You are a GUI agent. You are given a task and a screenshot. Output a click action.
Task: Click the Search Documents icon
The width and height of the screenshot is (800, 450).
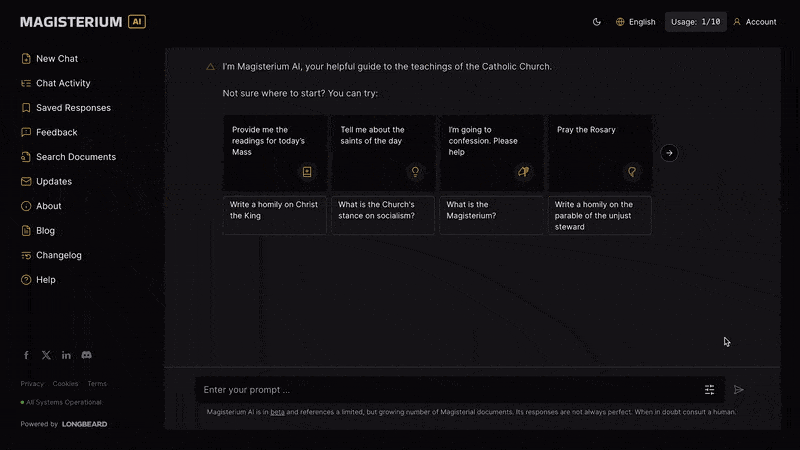pos(26,157)
